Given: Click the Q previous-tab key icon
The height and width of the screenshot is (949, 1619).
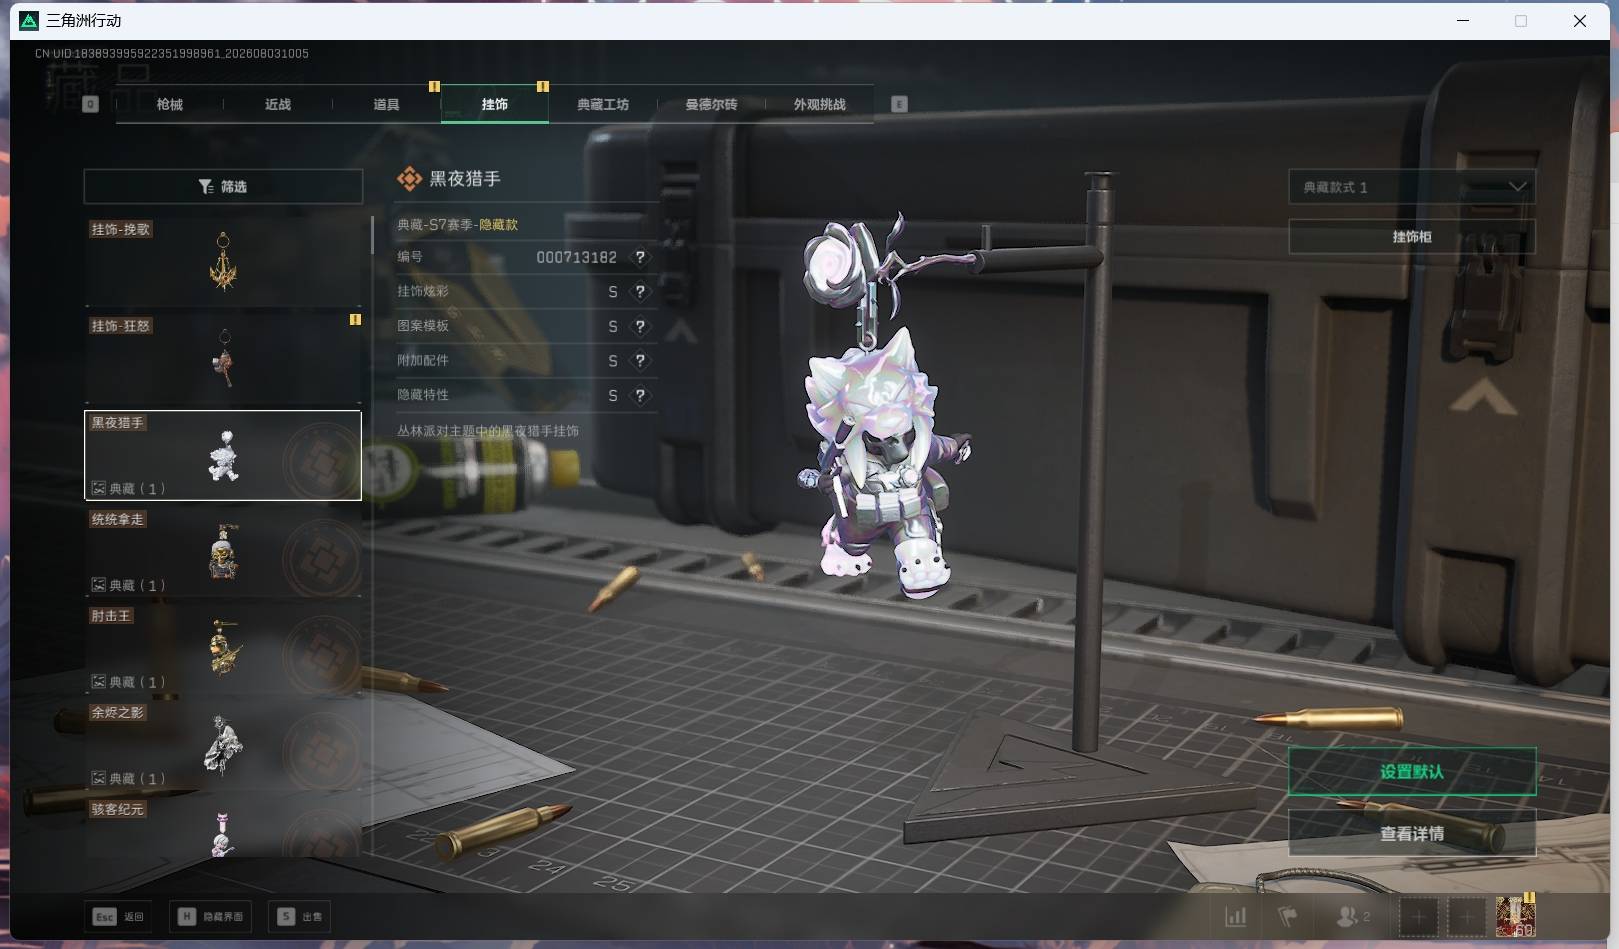Looking at the screenshot, I should pos(90,104).
